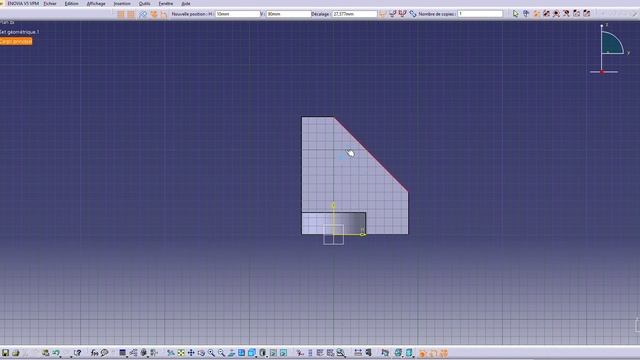Open the shading render style icon
Screen dimensions: 640x360
coord(263,353)
